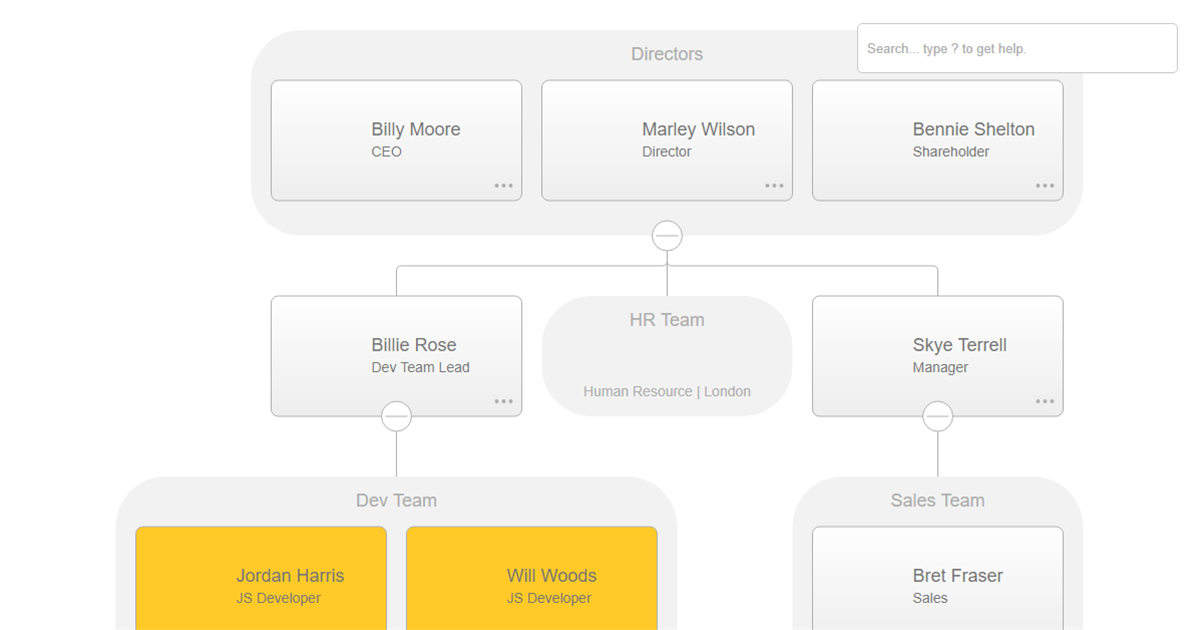Open the three-dot menu on Bennie Shelton card

pyautogui.click(x=1045, y=186)
